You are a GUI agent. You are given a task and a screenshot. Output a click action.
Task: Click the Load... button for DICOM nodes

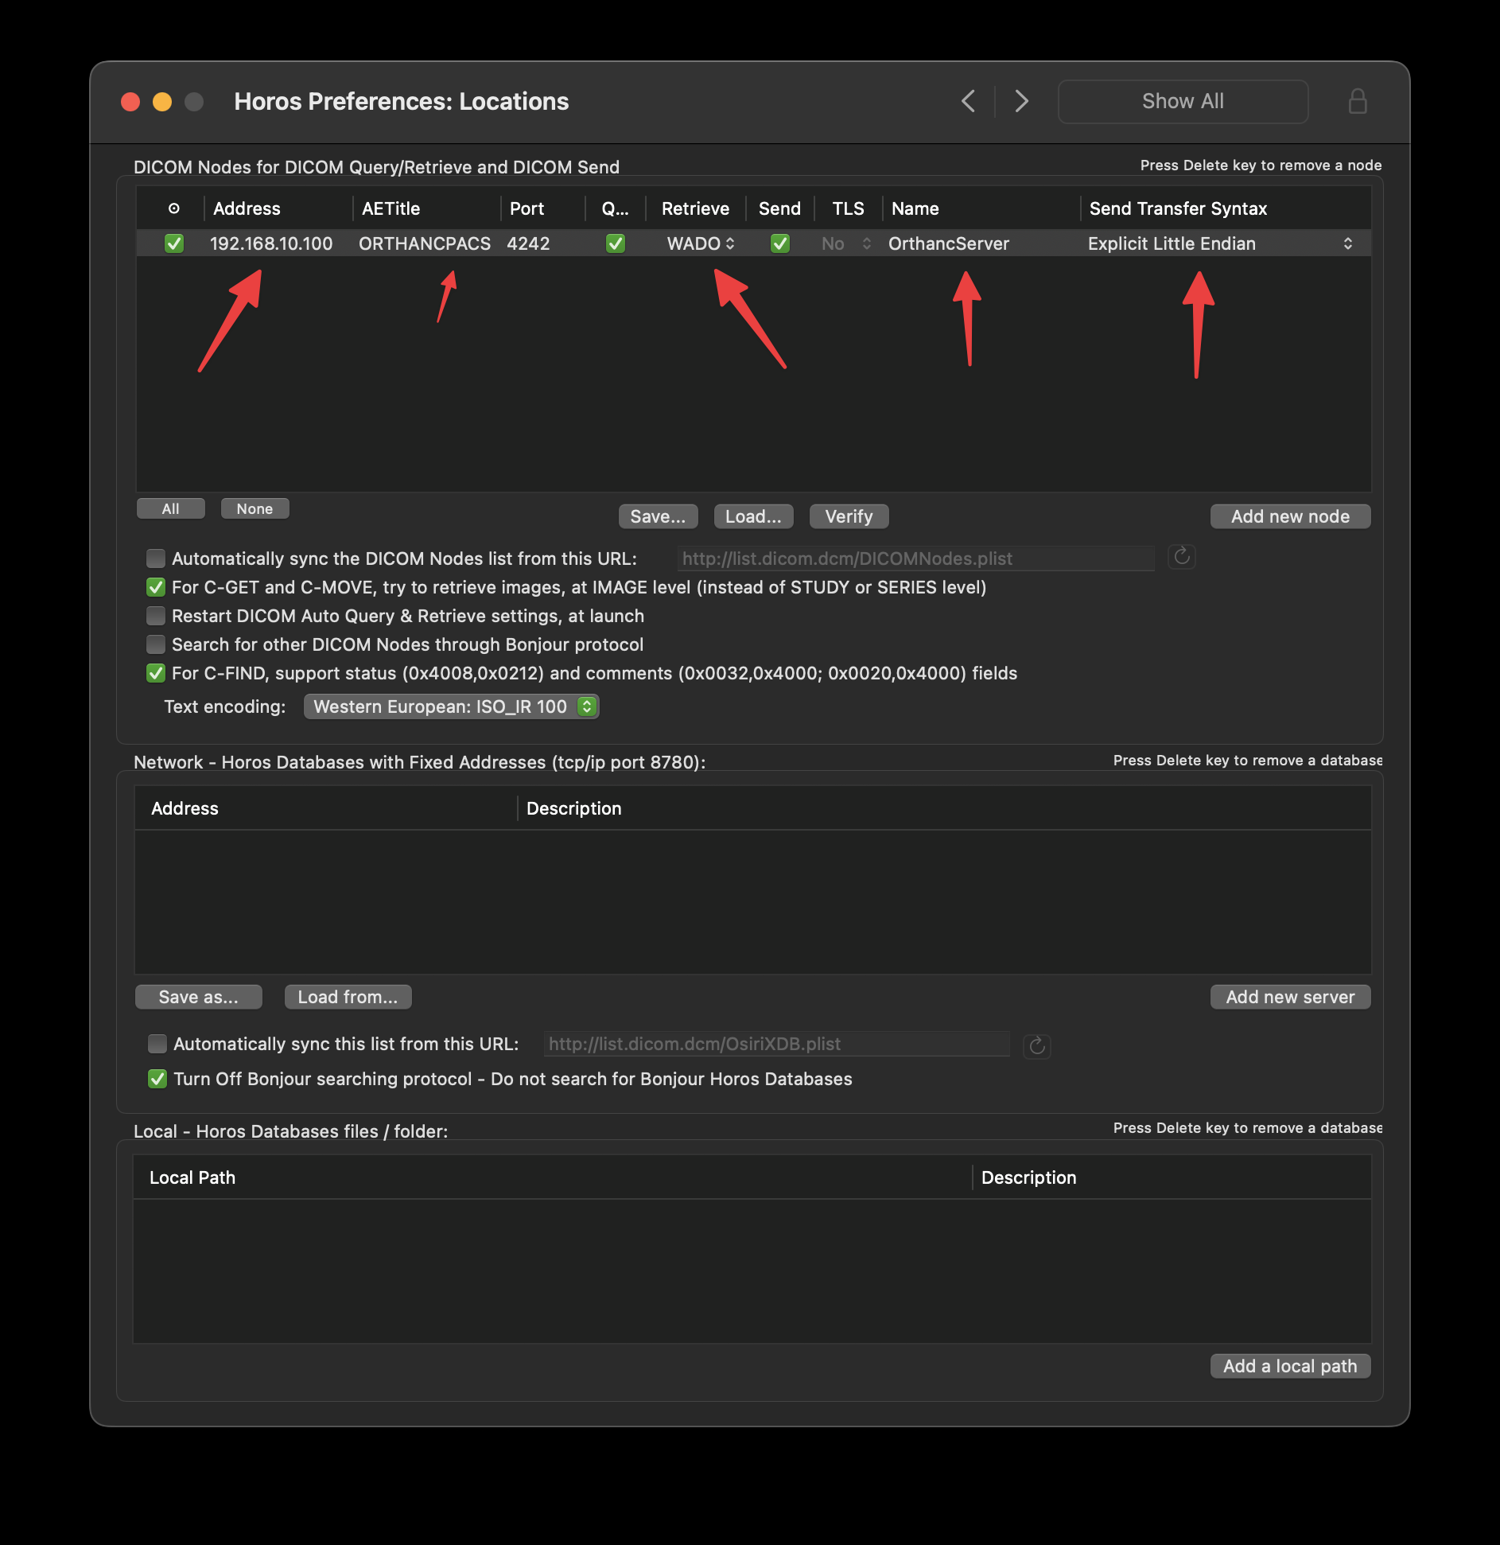754,516
